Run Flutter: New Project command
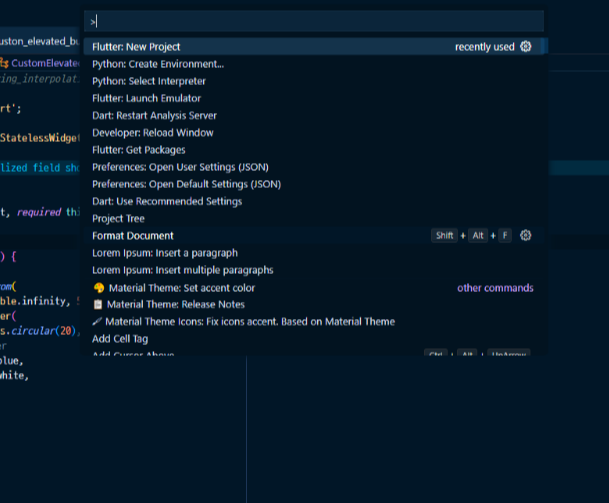Image resolution: width=609 pixels, height=503 pixels. (313, 47)
